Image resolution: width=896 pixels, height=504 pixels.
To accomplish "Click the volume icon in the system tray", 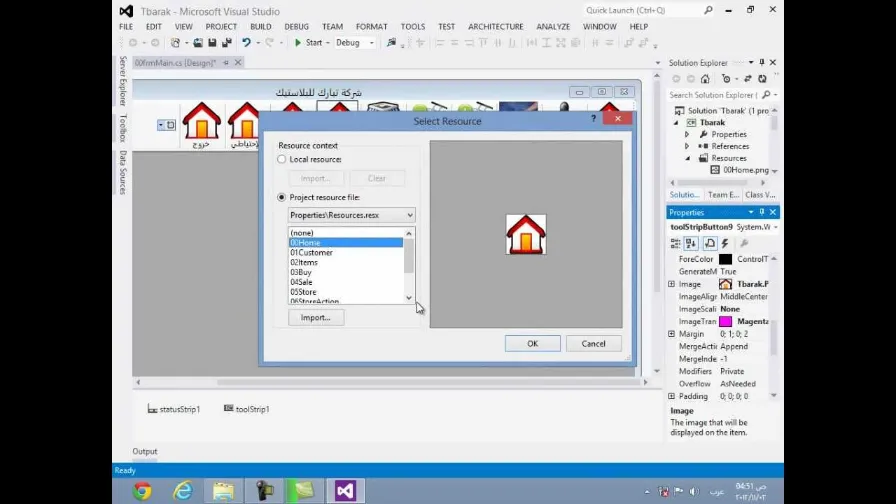I will tap(694, 491).
